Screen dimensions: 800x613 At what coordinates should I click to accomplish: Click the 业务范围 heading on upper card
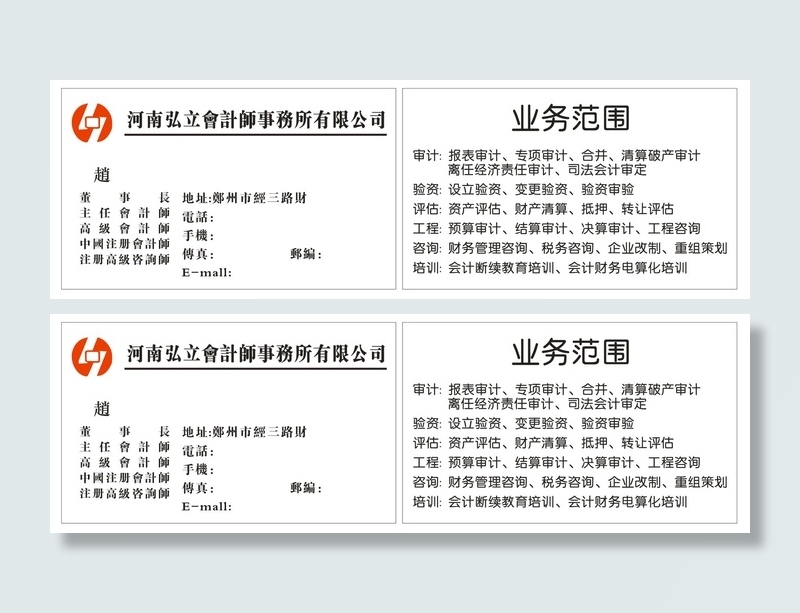point(570,118)
